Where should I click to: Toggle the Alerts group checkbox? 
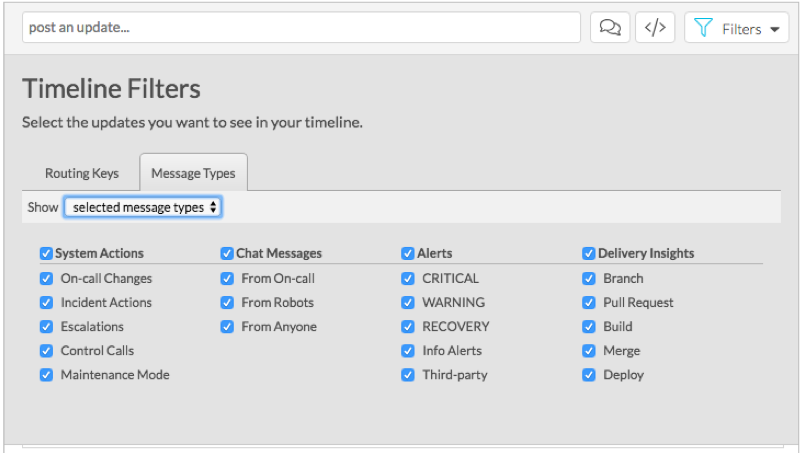[408, 254]
